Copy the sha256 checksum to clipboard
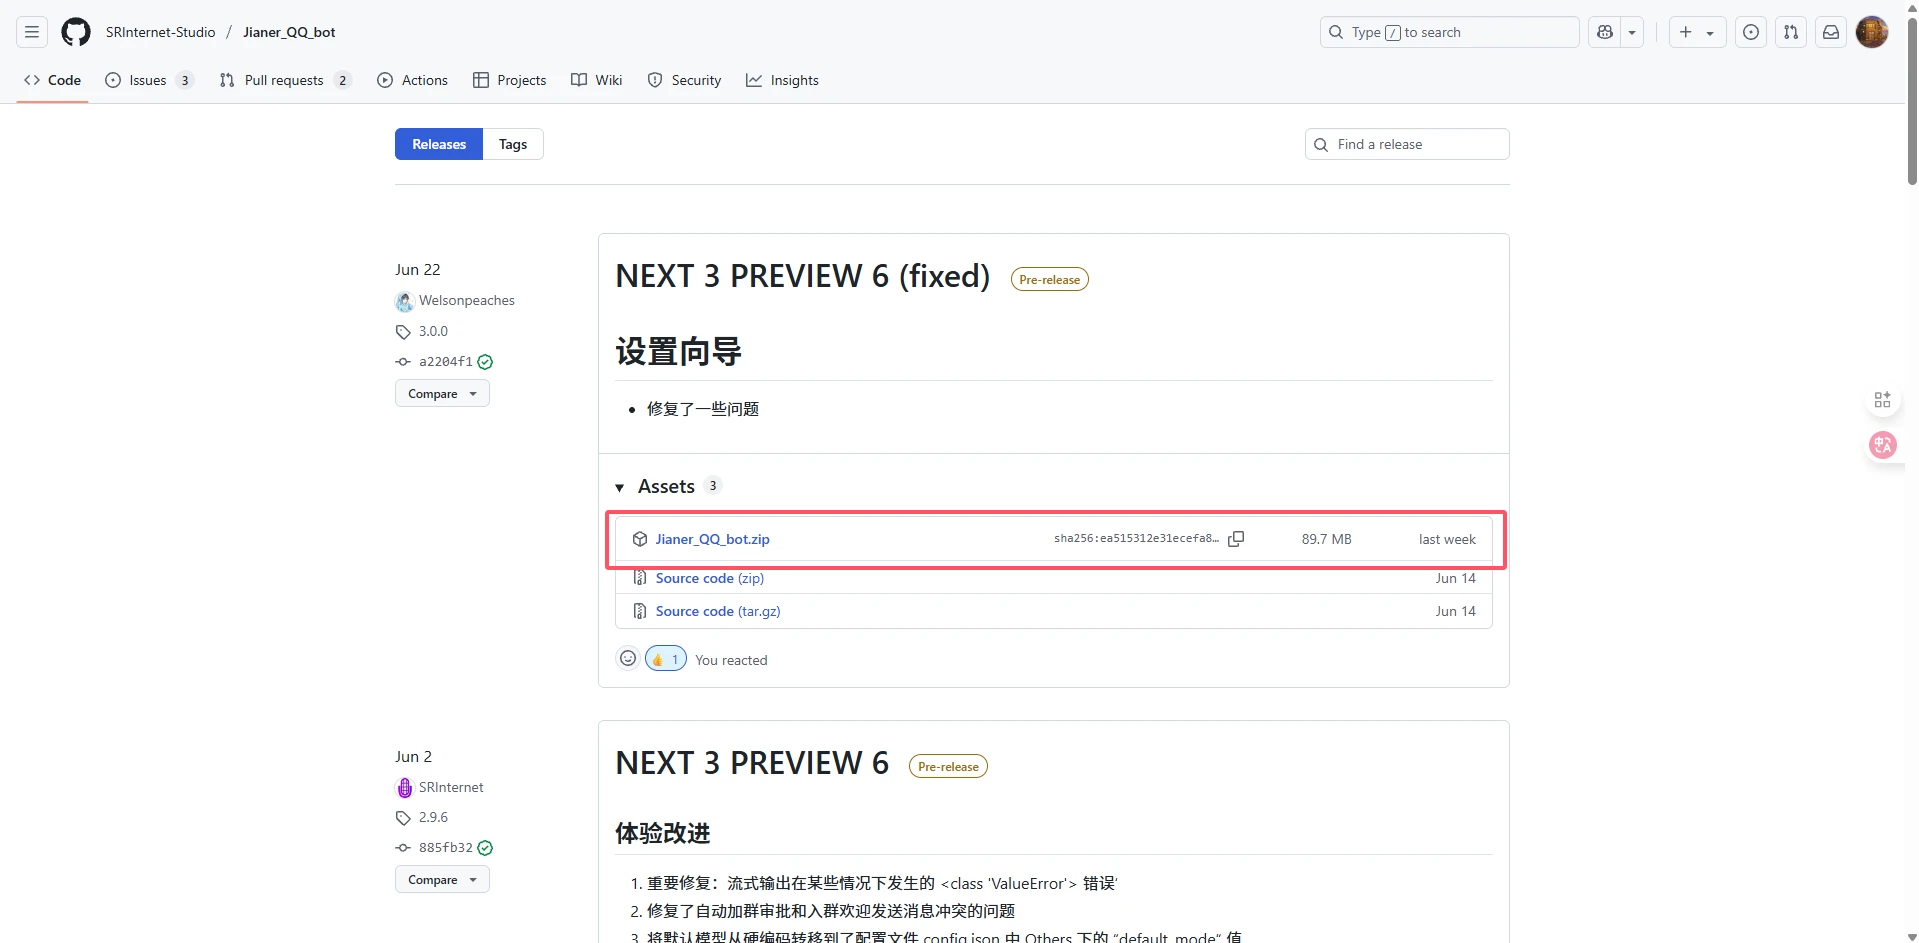1919x943 pixels. click(1236, 539)
